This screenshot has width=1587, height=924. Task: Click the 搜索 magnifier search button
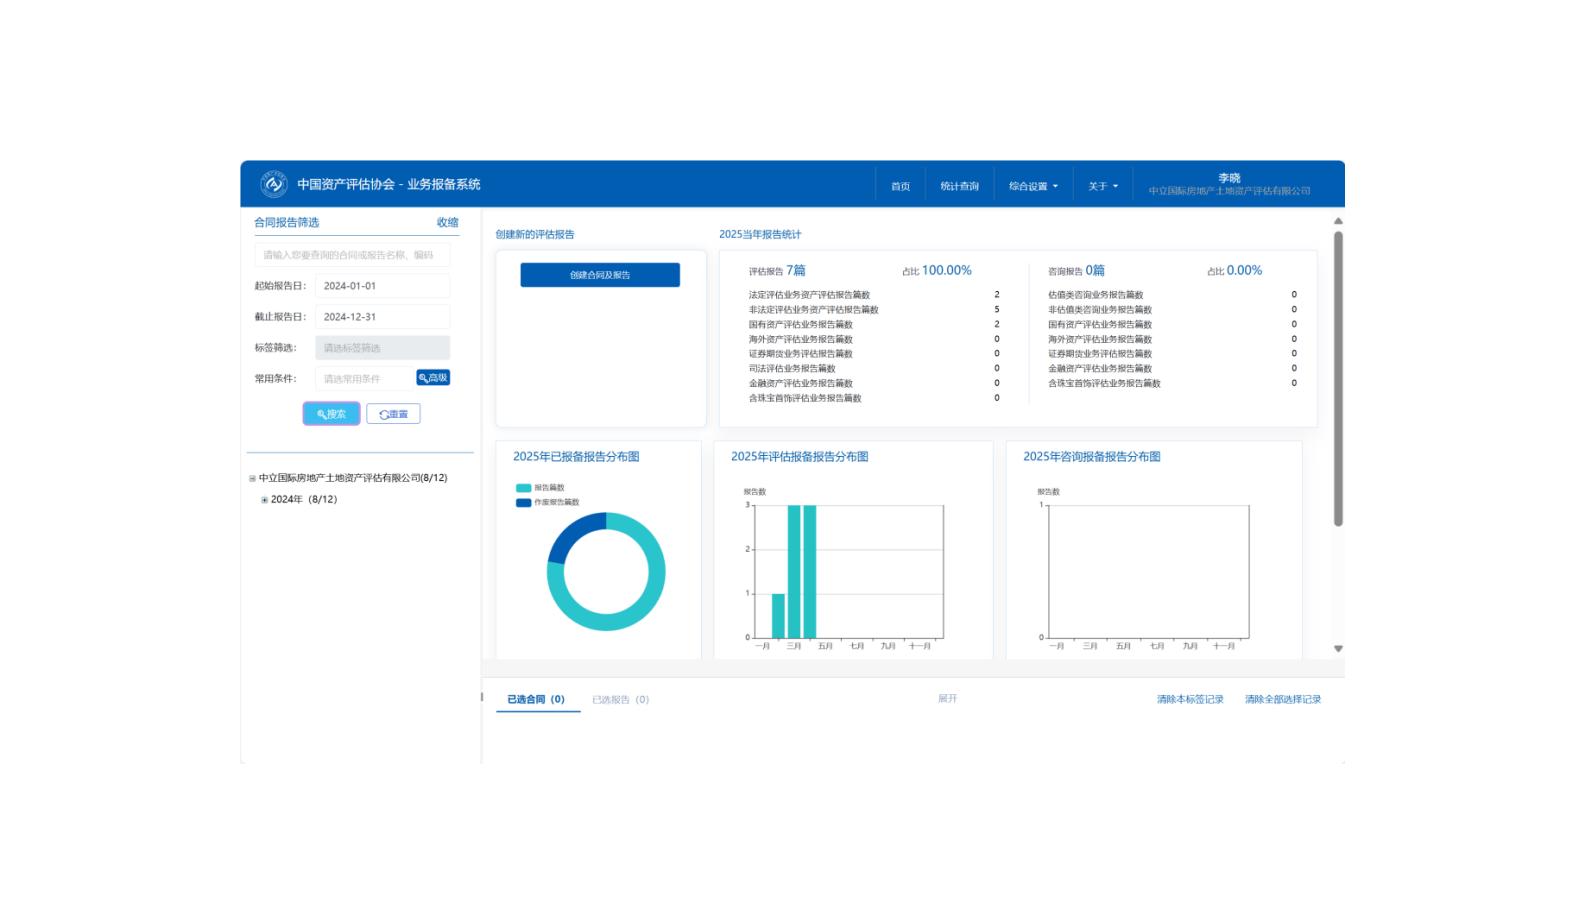[x=331, y=414]
